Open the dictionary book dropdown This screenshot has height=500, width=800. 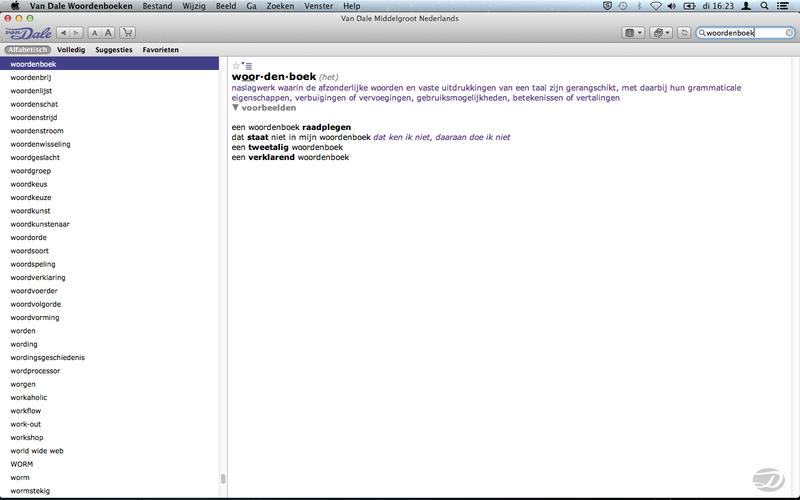633,33
